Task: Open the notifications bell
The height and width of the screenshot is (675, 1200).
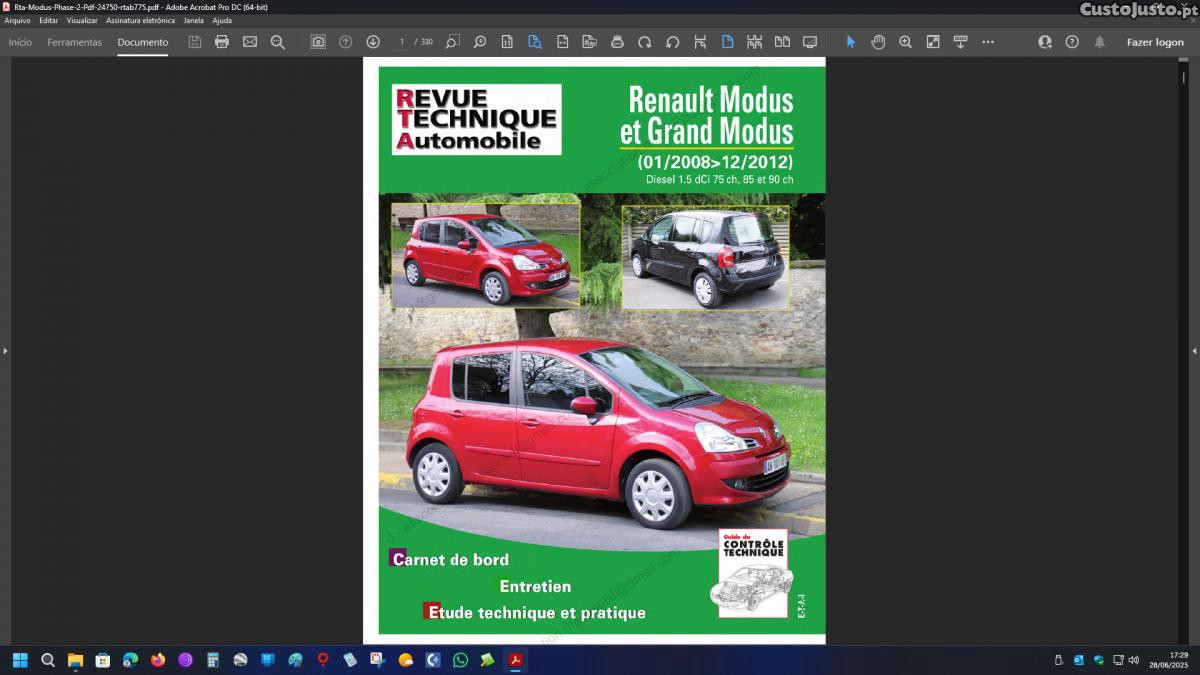Action: click(1100, 42)
